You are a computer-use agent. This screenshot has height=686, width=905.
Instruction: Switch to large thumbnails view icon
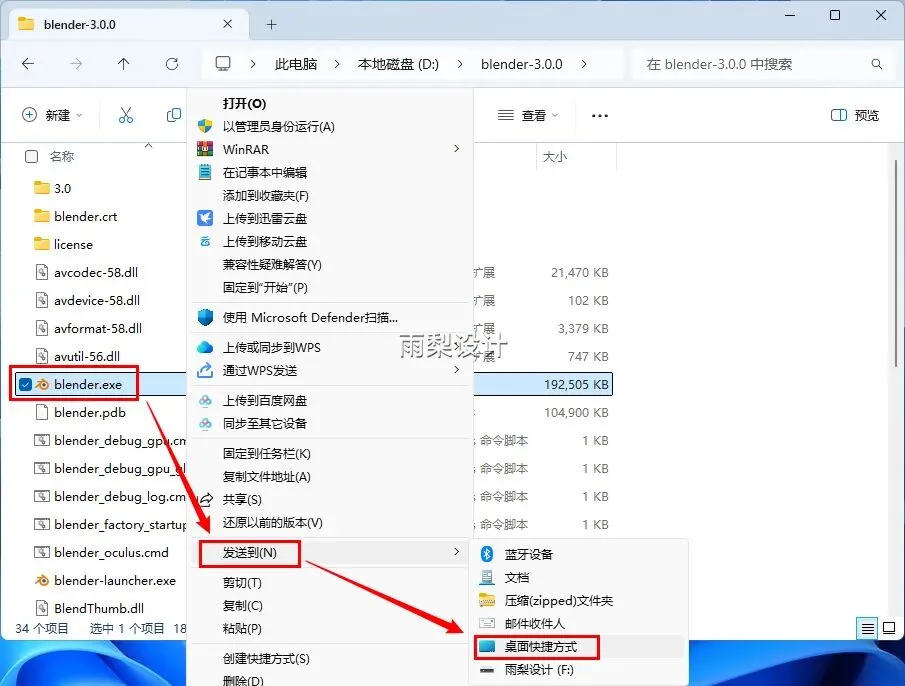point(889,628)
